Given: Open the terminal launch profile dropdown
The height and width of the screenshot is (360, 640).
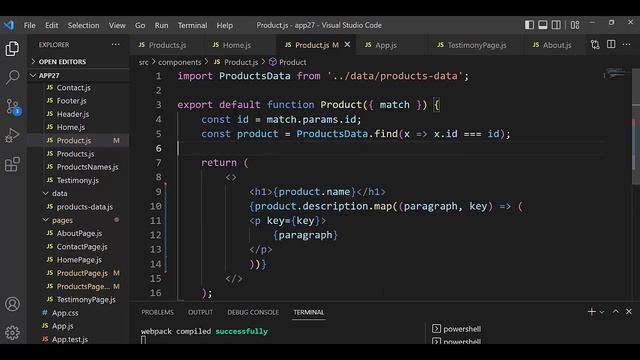Looking at the screenshot, I should [x=602, y=312].
